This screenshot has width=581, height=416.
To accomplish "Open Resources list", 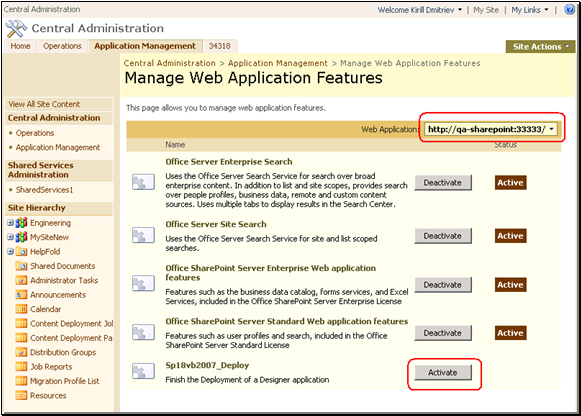I will (48, 396).
